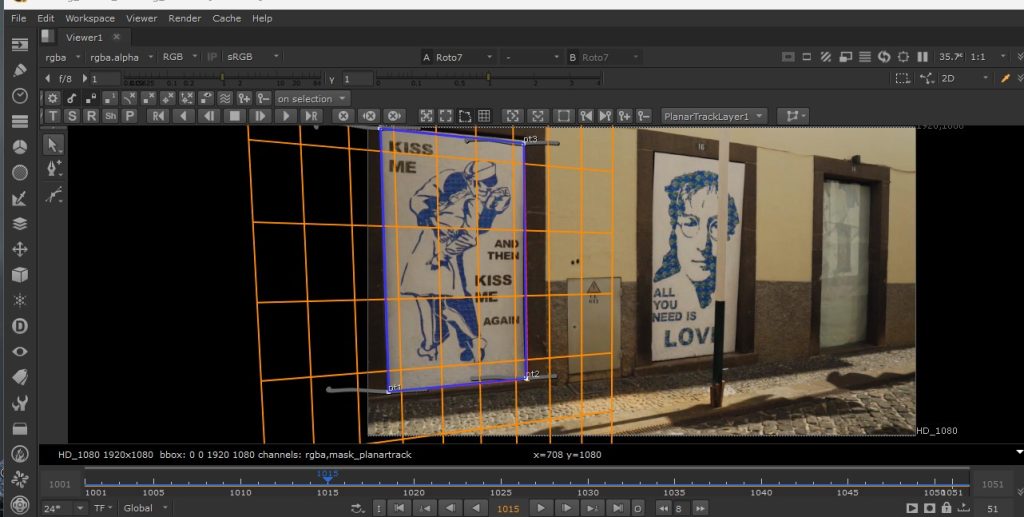Select the curve points tool in viewer sidebar
Viewport: 1024px width, 517px height.
(x=54, y=195)
